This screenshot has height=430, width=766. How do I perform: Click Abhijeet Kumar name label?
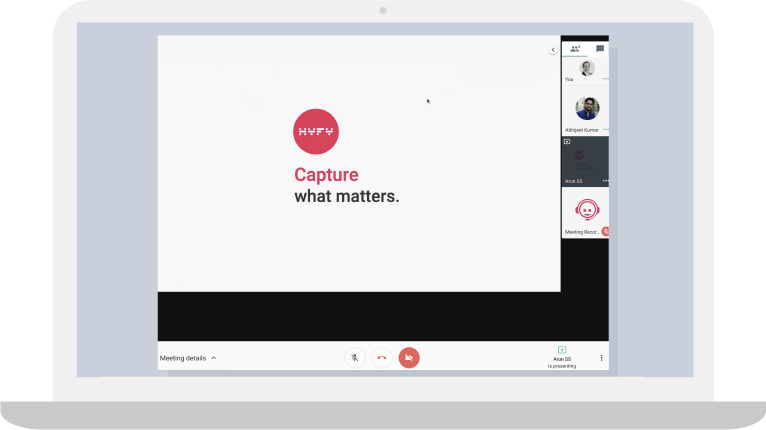pos(581,130)
